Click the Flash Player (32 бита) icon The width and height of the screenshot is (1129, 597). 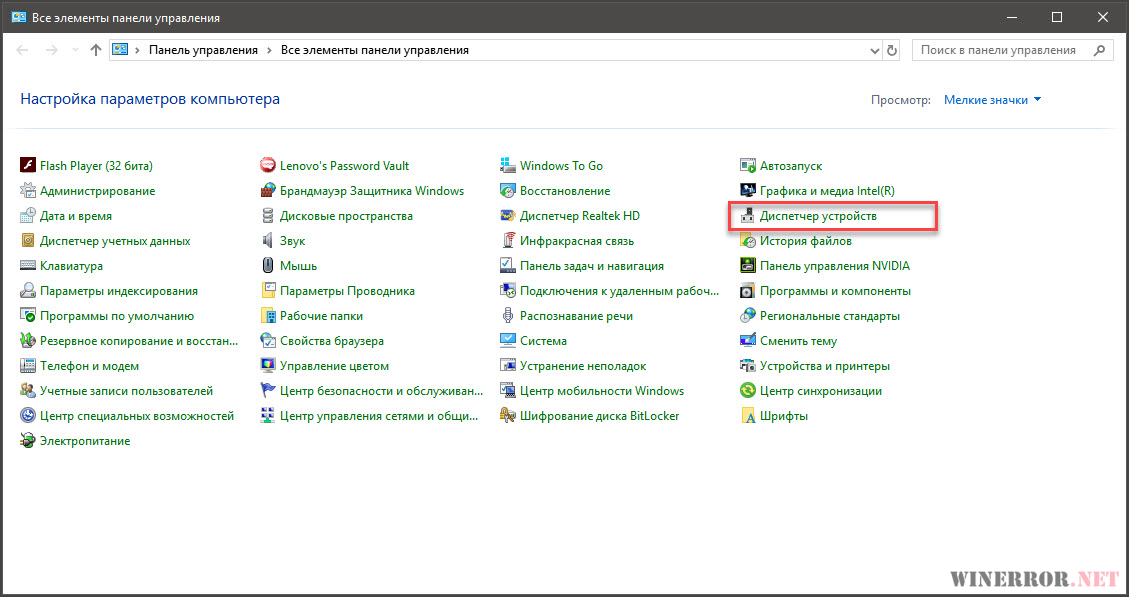coord(28,166)
